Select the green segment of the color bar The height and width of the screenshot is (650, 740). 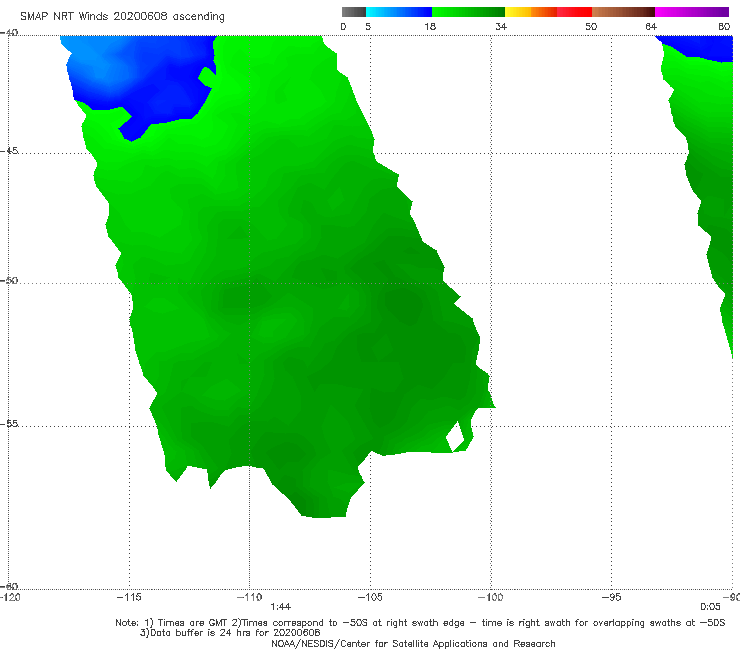(468, 12)
